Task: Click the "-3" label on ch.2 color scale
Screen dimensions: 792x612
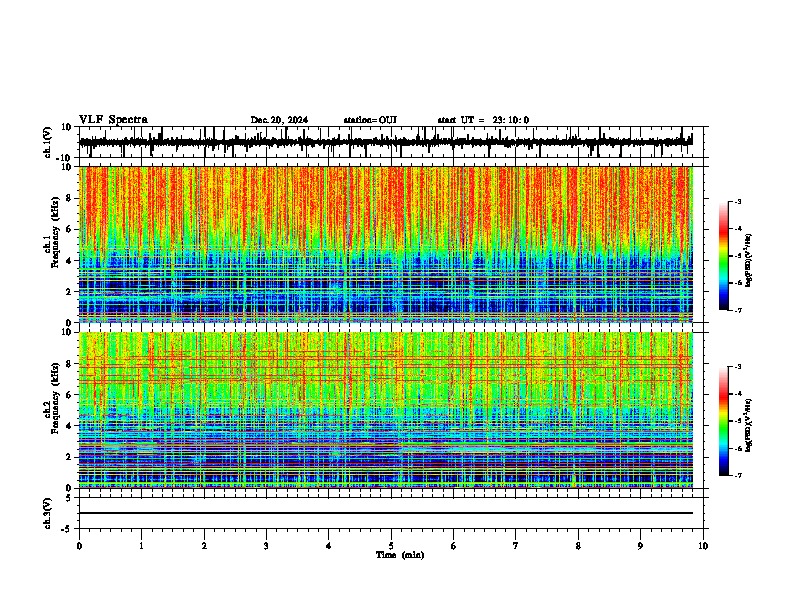Action: (737, 367)
